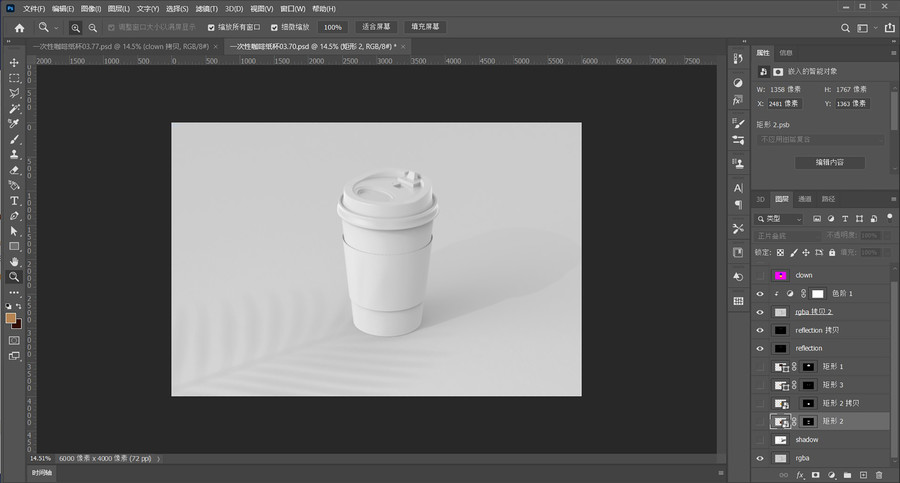Create a new layer with the plus icon
This screenshot has width=900, height=483.
point(863,475)
